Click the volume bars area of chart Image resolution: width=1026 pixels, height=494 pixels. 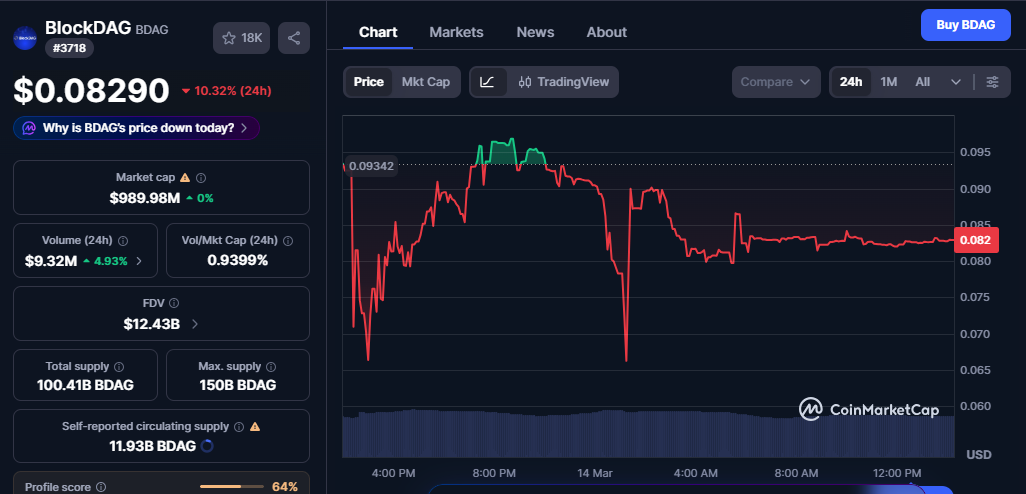648,433
